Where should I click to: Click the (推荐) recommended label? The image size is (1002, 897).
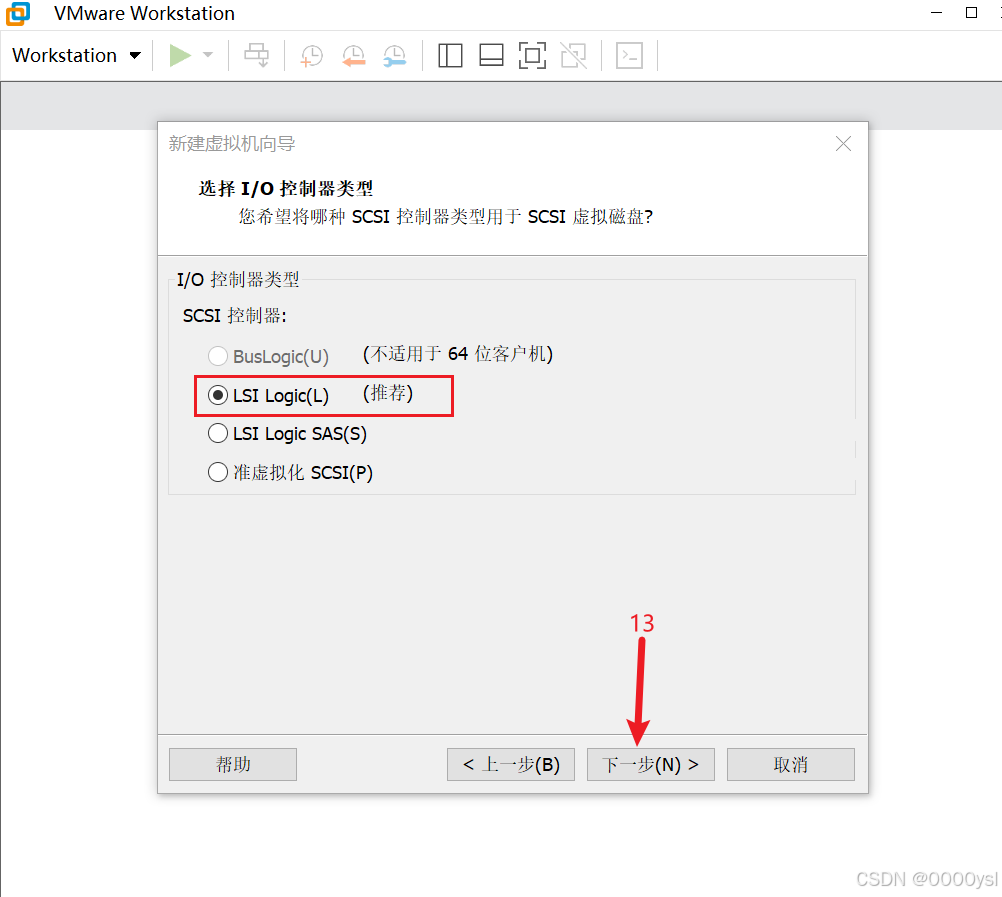tap(388, 393)
